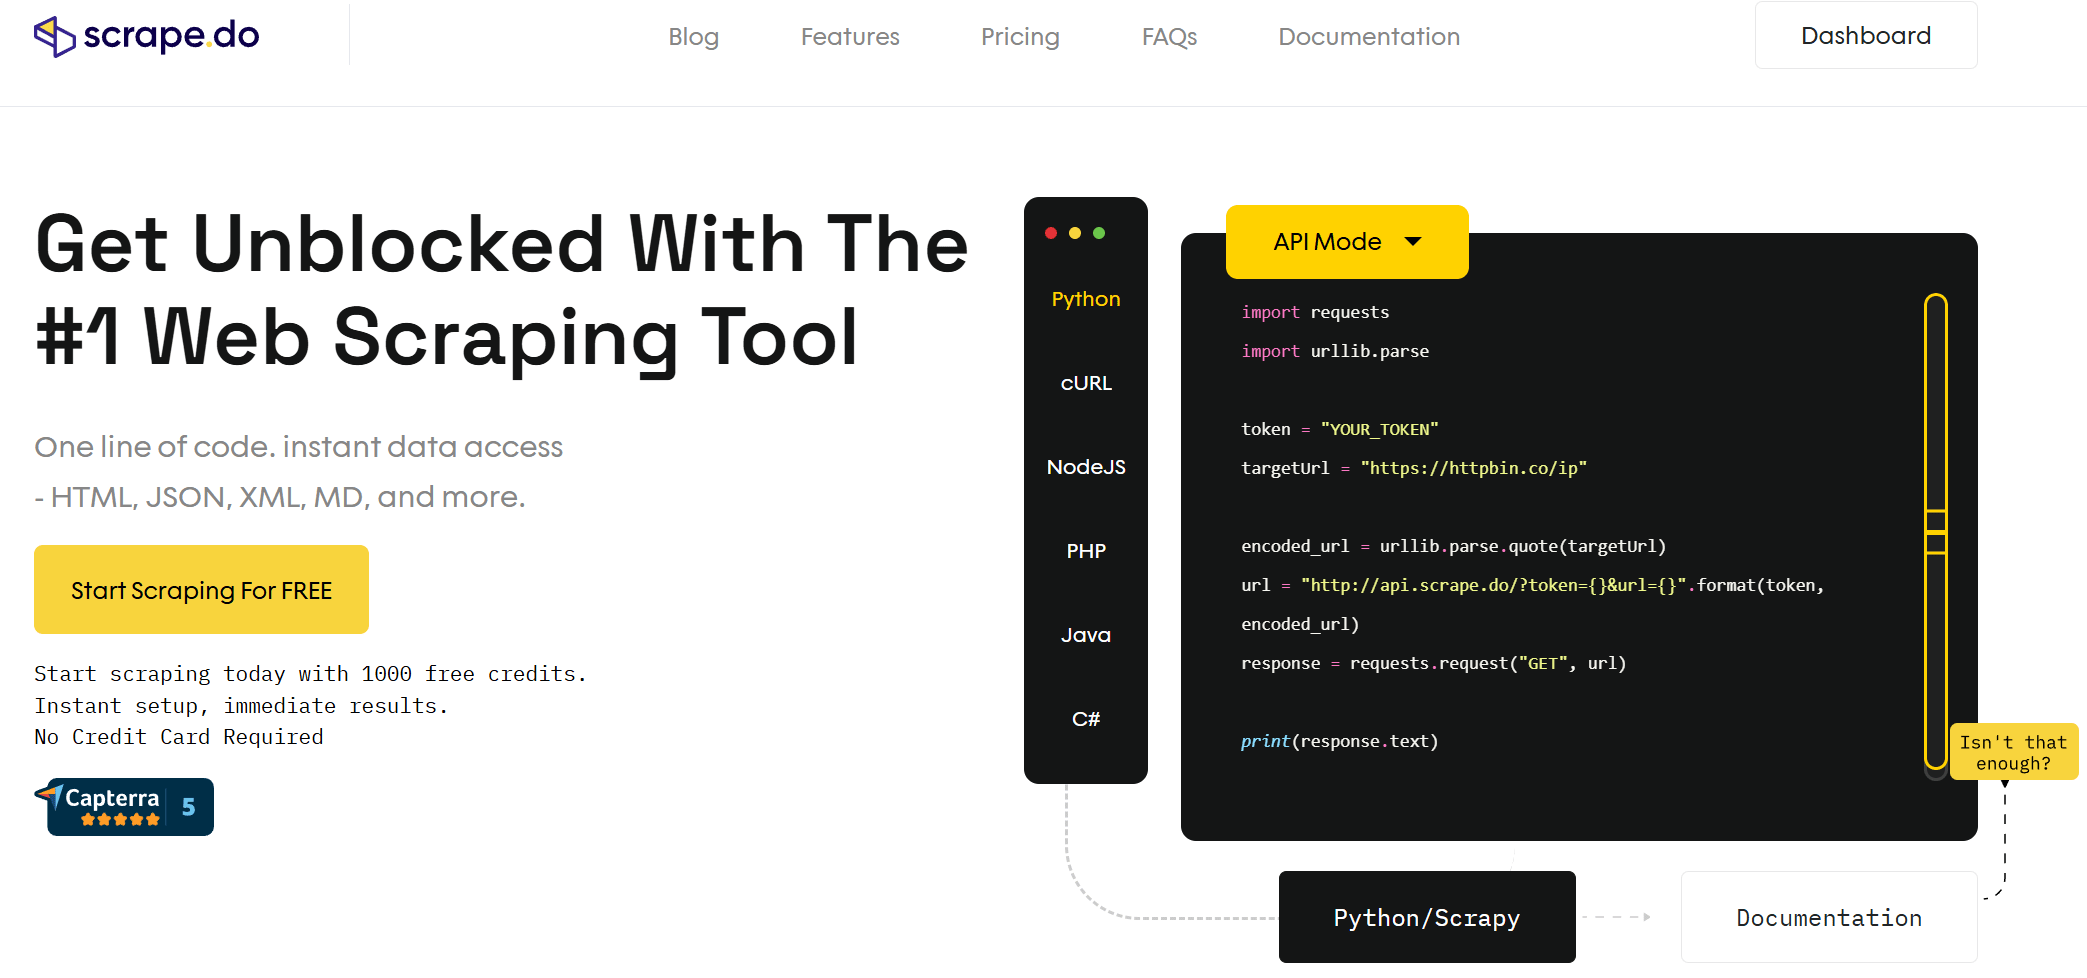The width and height of the screenshot is (2087, 978).
Task: Select the Python language tab
Action: tap(1086, 299)
